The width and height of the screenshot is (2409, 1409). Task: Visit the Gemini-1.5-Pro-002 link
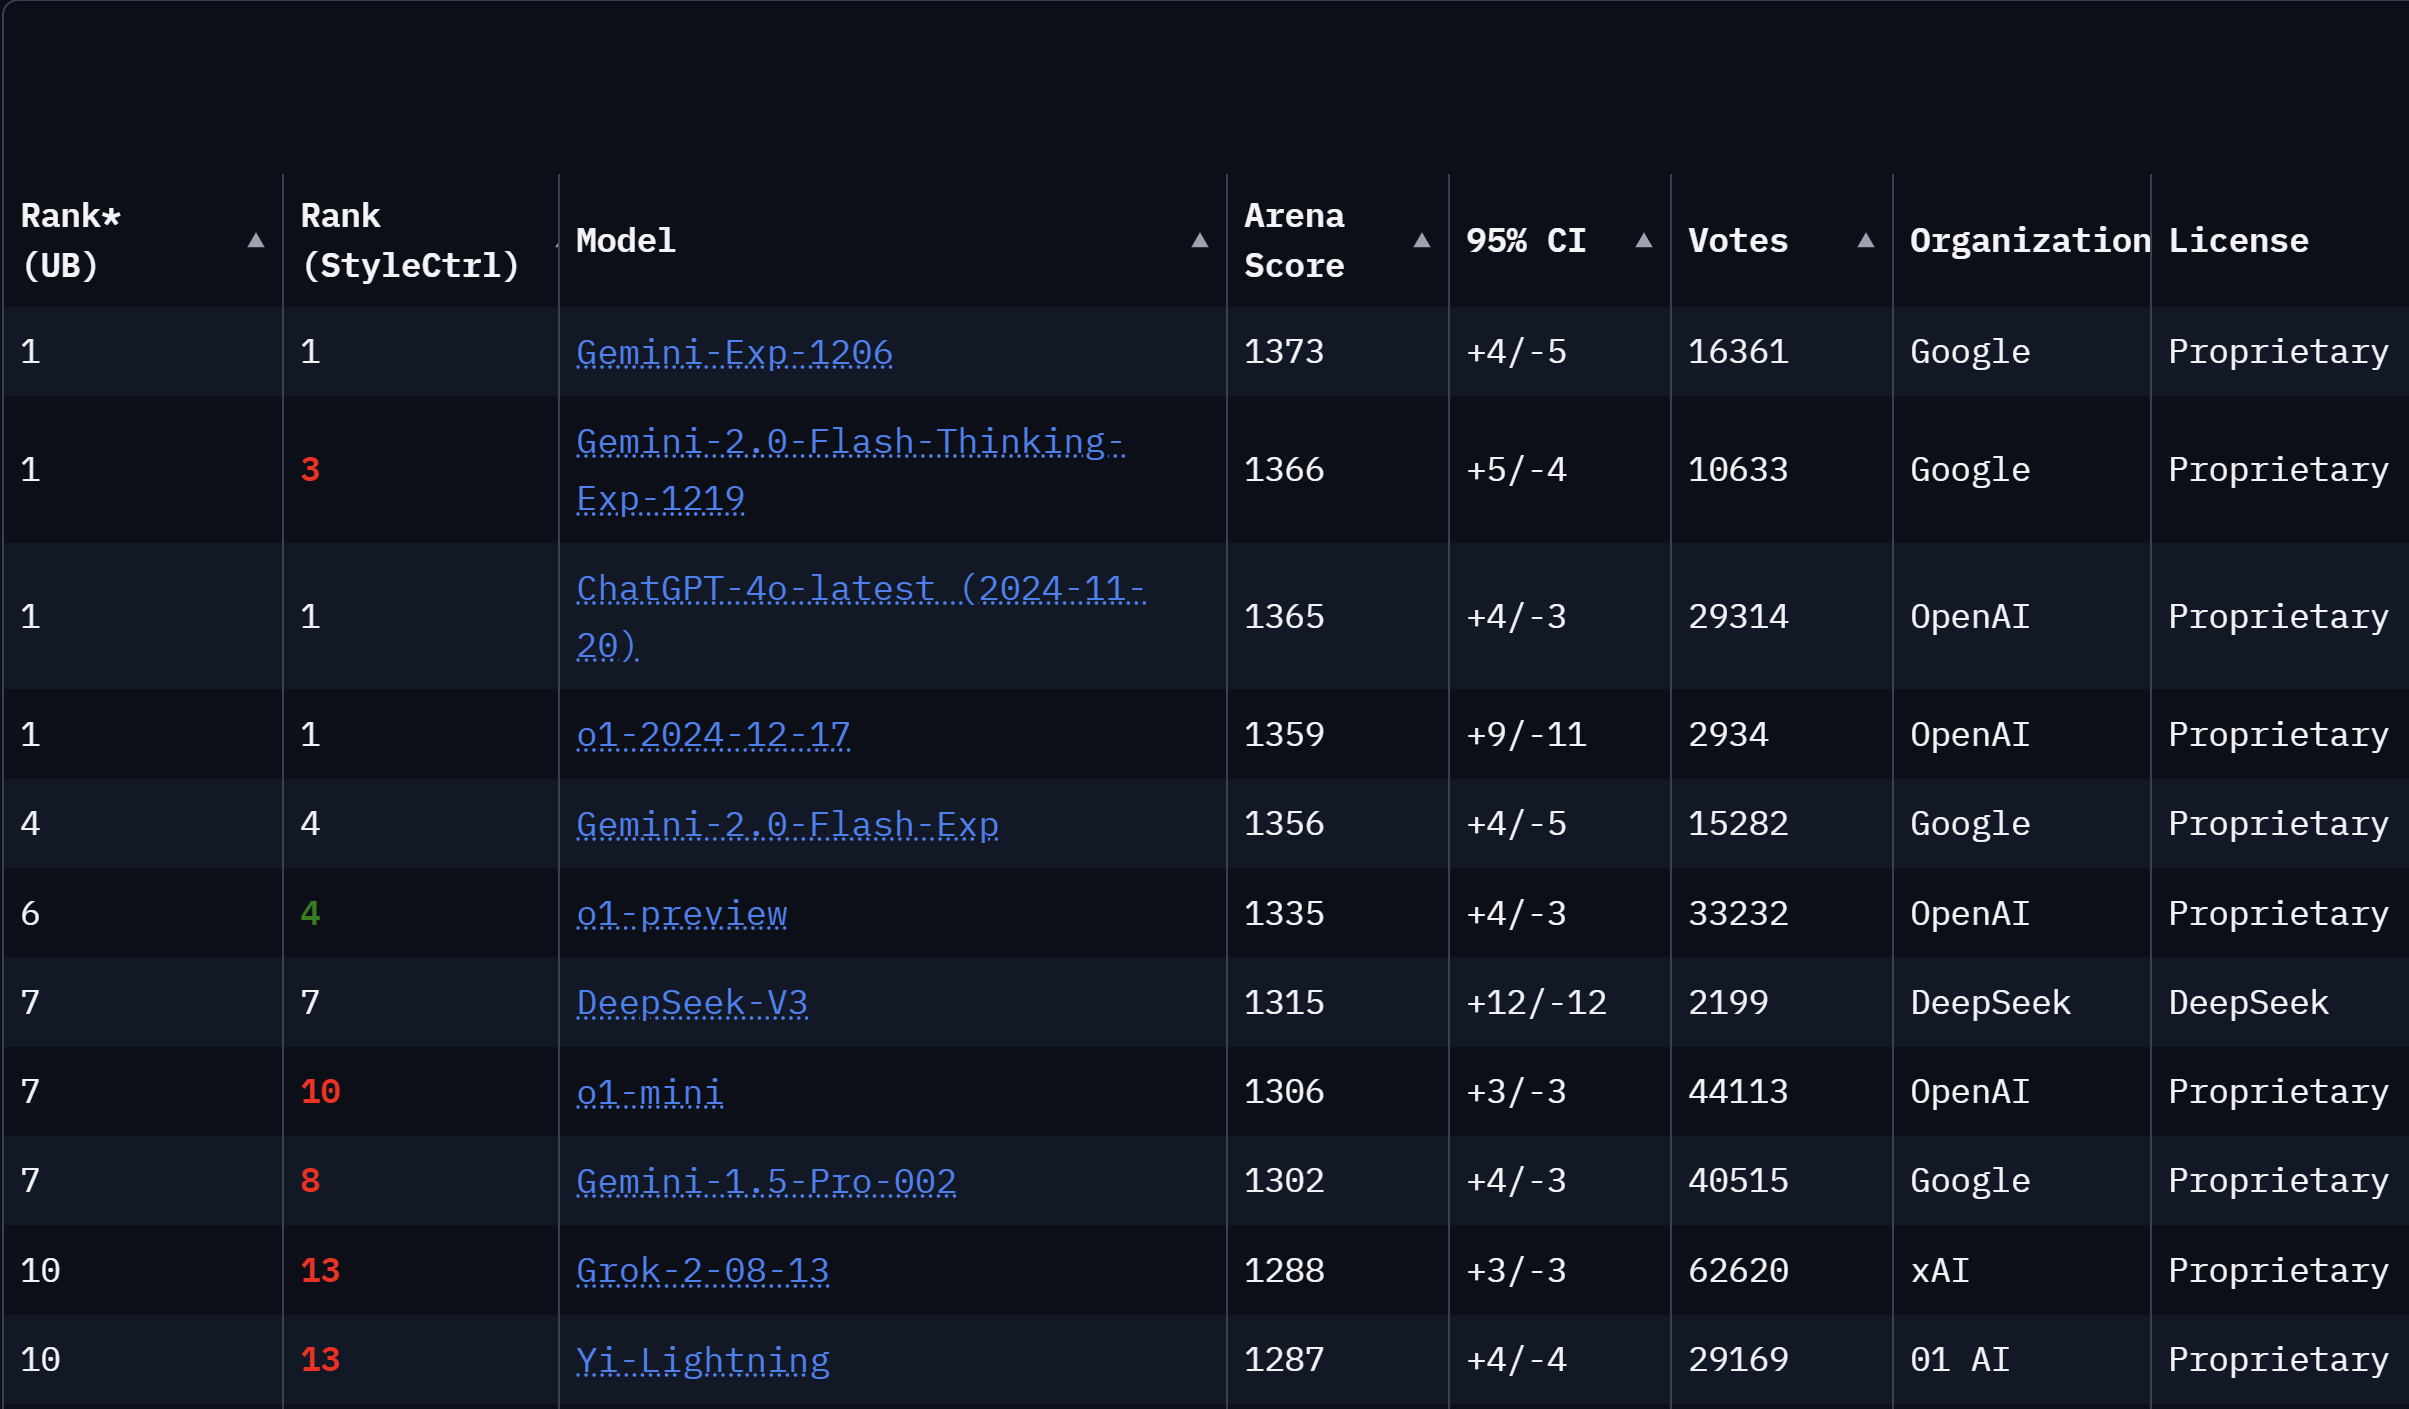pyautogui.click(x=766, y=1181)
